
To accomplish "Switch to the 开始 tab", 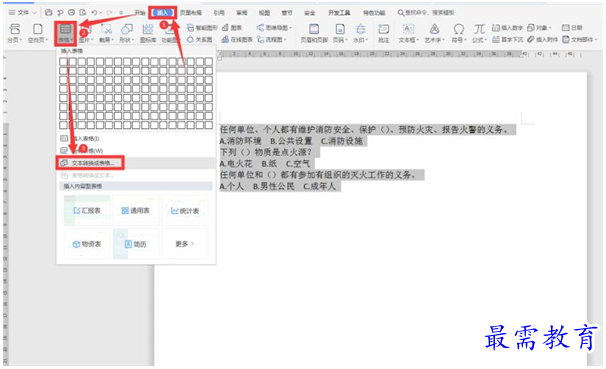I will pyautogui.click(x=140, y=13).
